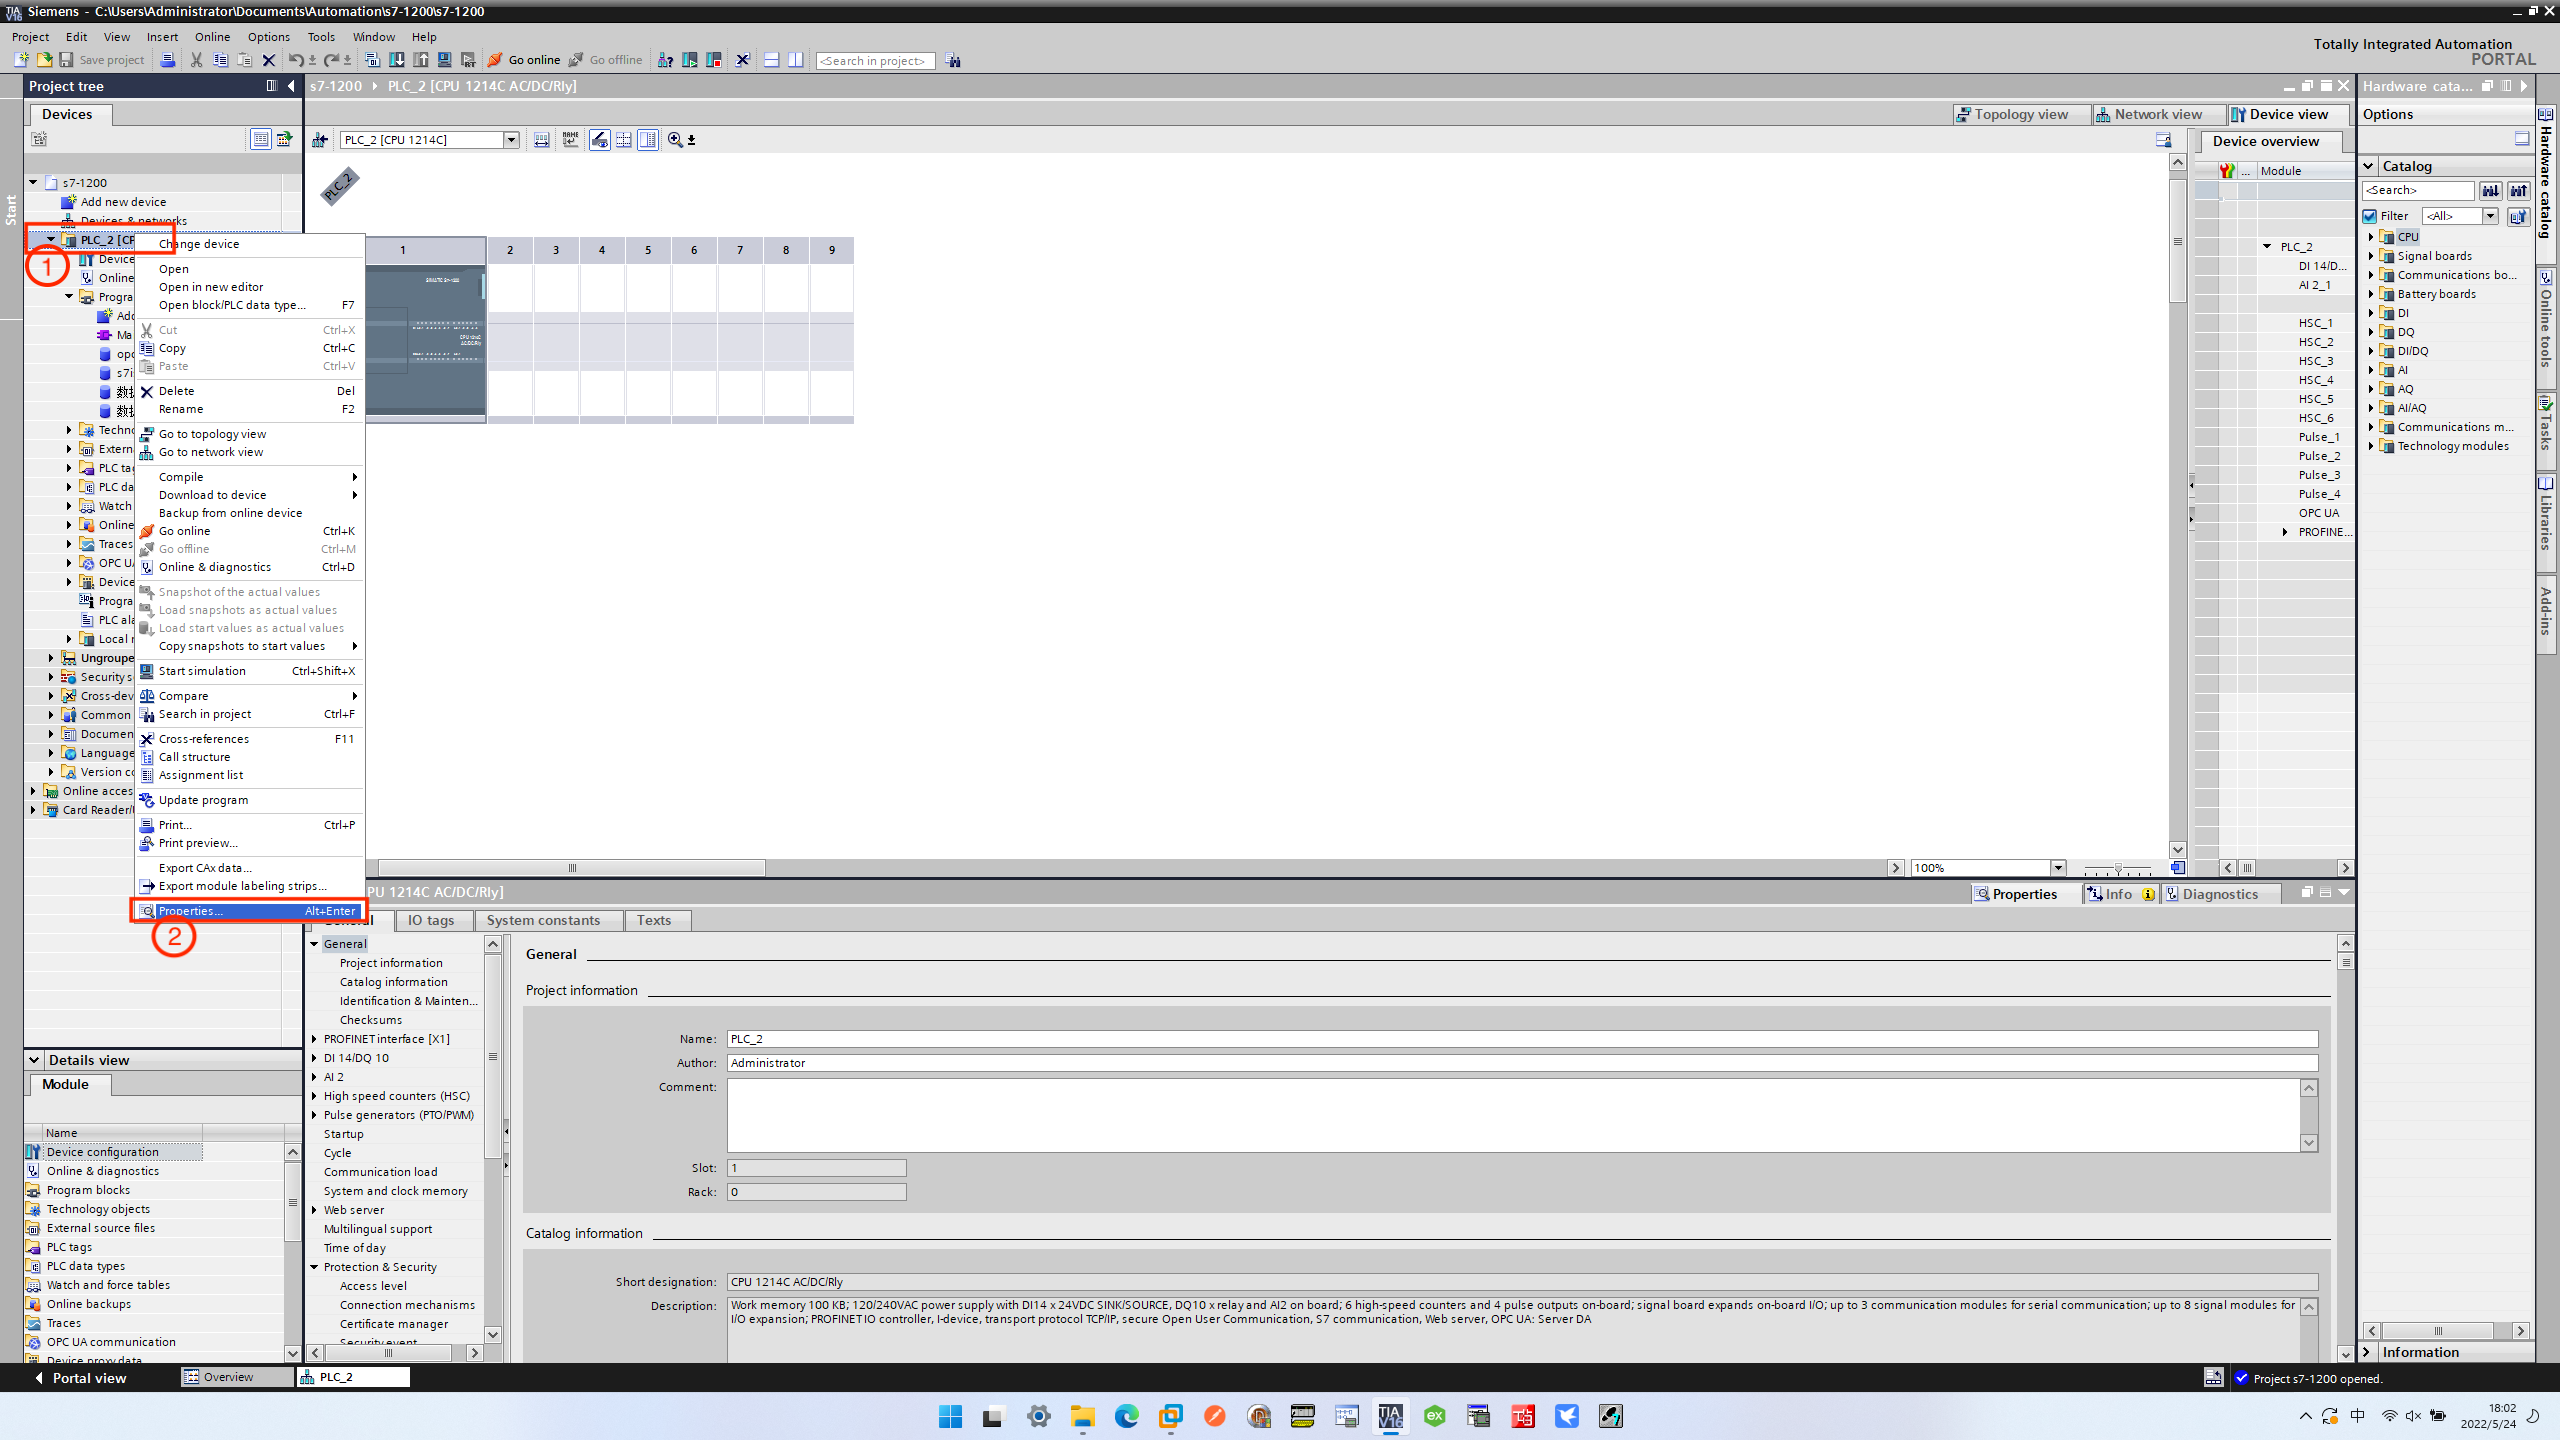Click the Start simulation toolbar icon
The width and height of the screenshot is (2560, 1440).
(x=445, y=60)
